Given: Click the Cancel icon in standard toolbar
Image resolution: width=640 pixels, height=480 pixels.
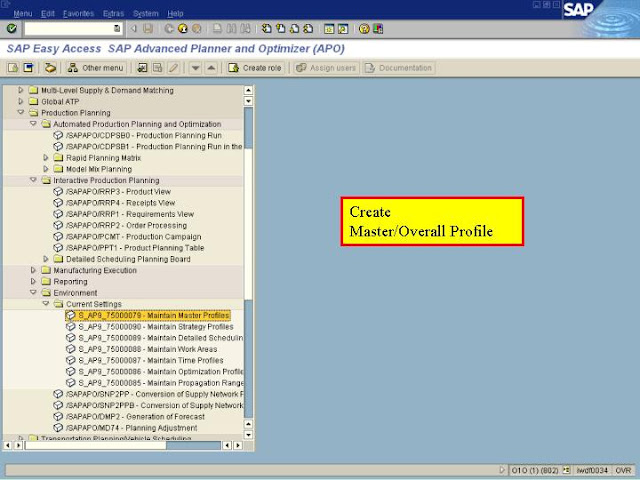Looking at the screenshot, I should (x=197, y=29).
